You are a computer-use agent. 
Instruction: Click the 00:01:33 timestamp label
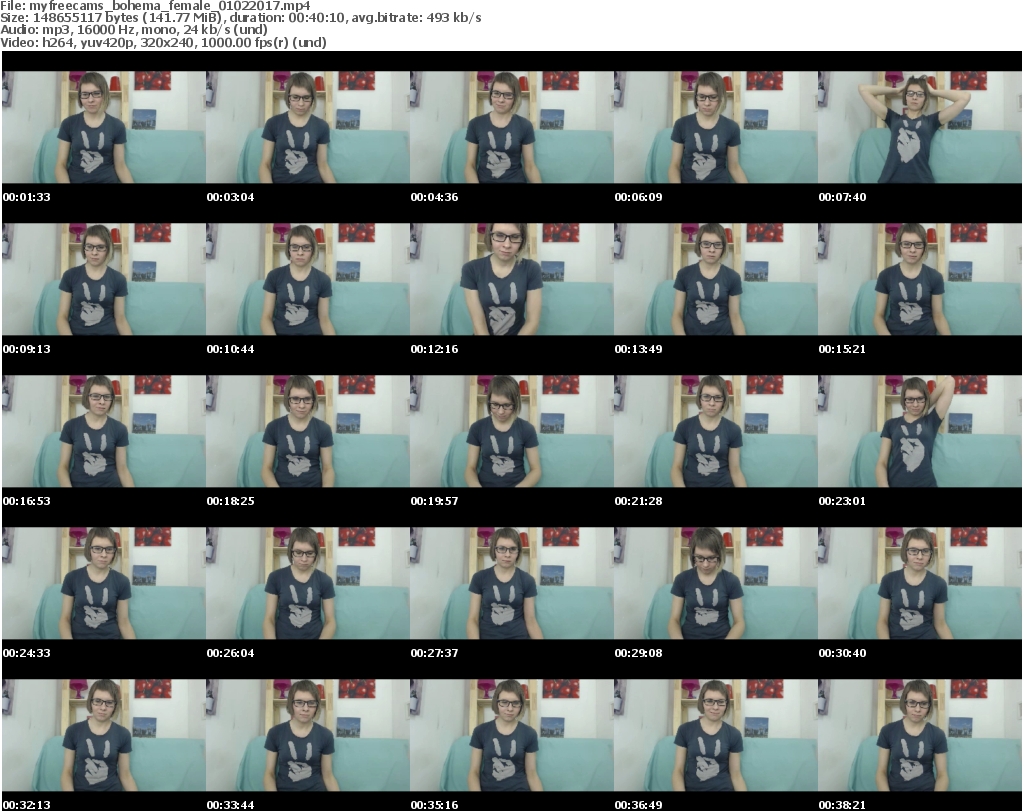click(x=26, y=197)
